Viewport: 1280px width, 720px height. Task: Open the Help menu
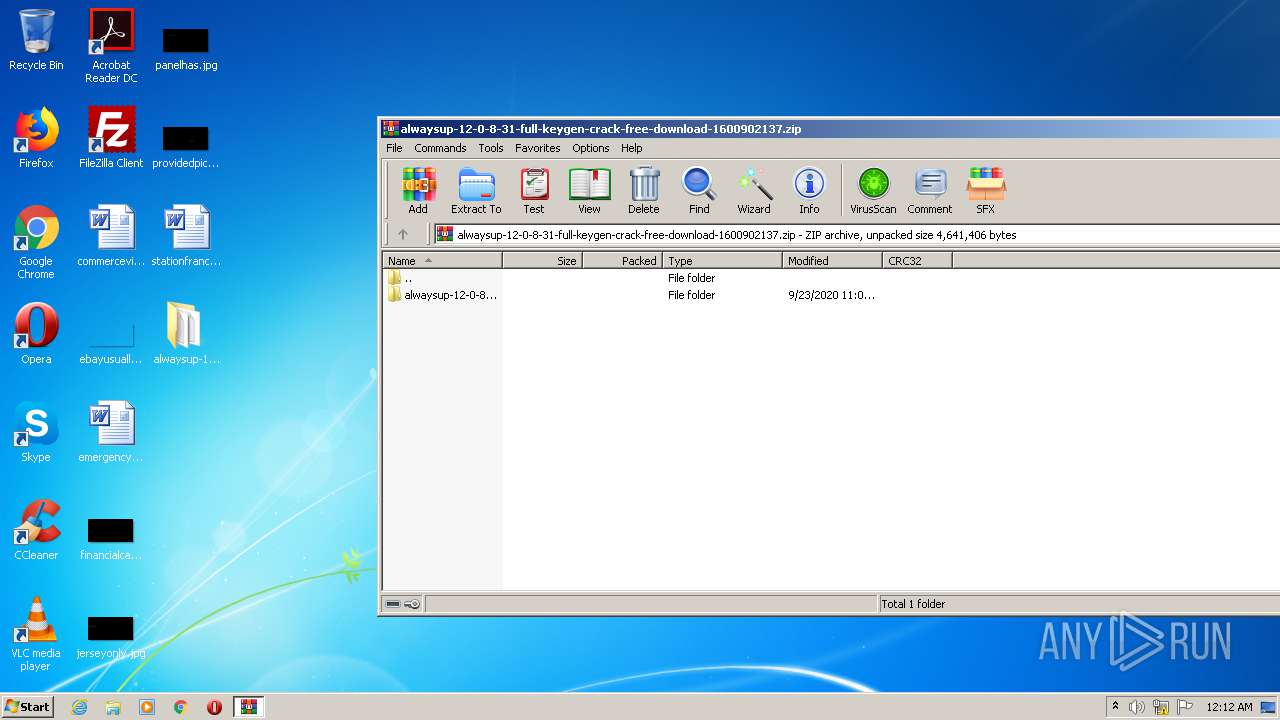pyautogui.click(x=632, y=148)
